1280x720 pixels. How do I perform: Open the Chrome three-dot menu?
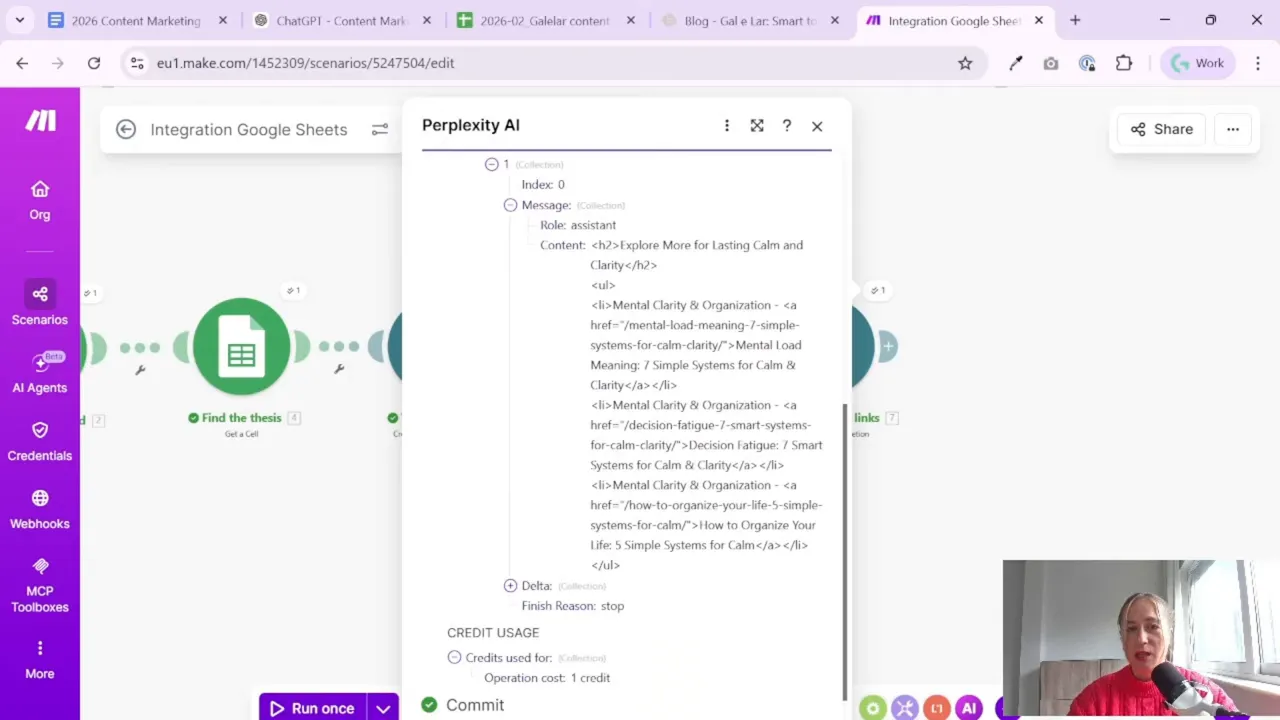[x=1257, y=63]
